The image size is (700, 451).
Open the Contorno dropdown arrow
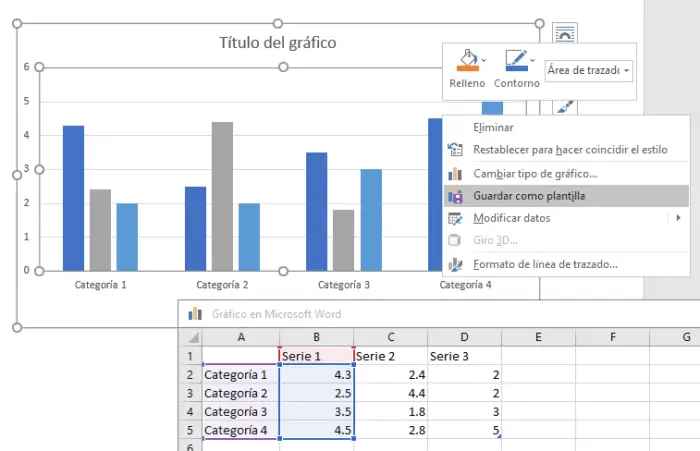(533, 60)
